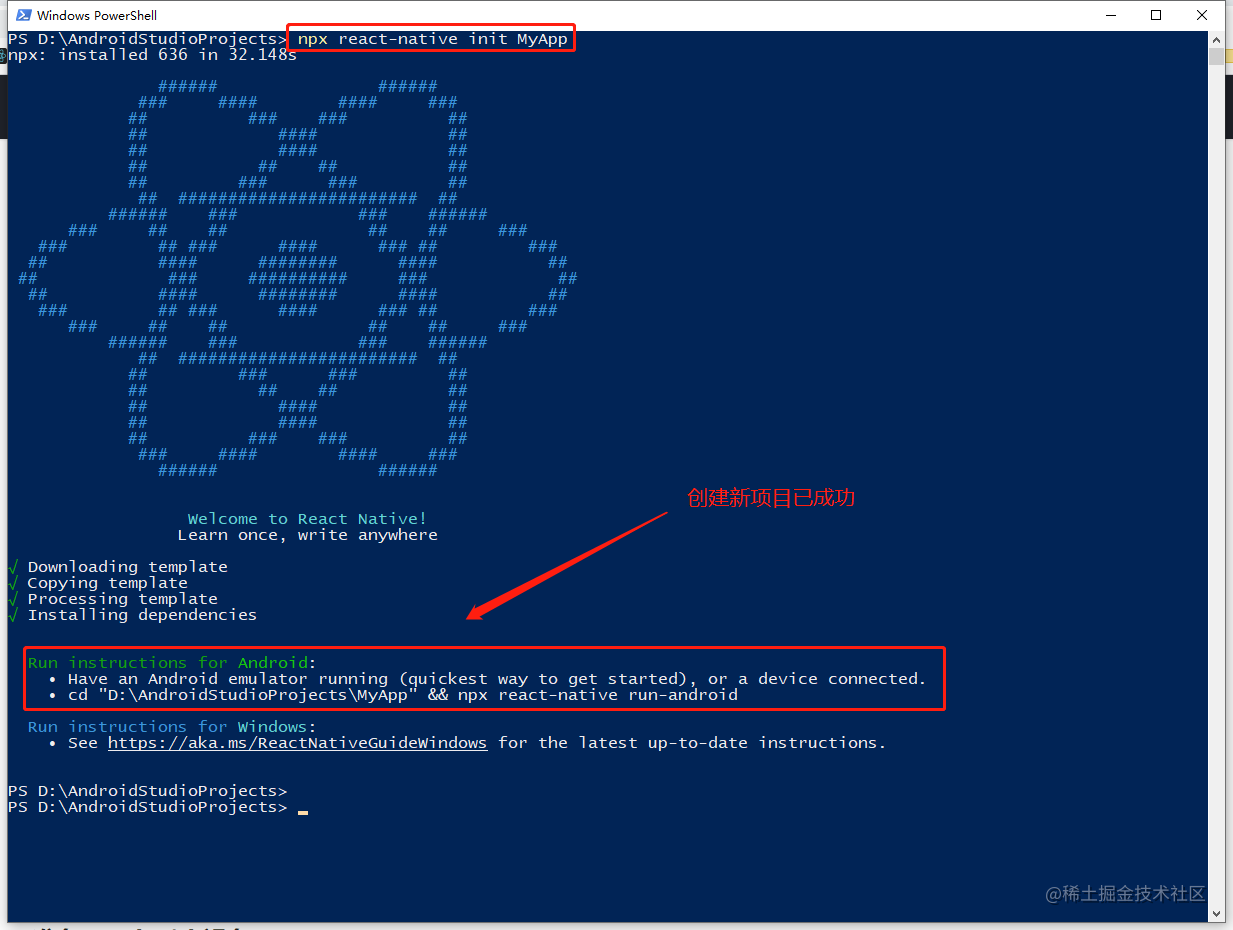Maximize the Windows PowerShell window

pos(1156,15)
